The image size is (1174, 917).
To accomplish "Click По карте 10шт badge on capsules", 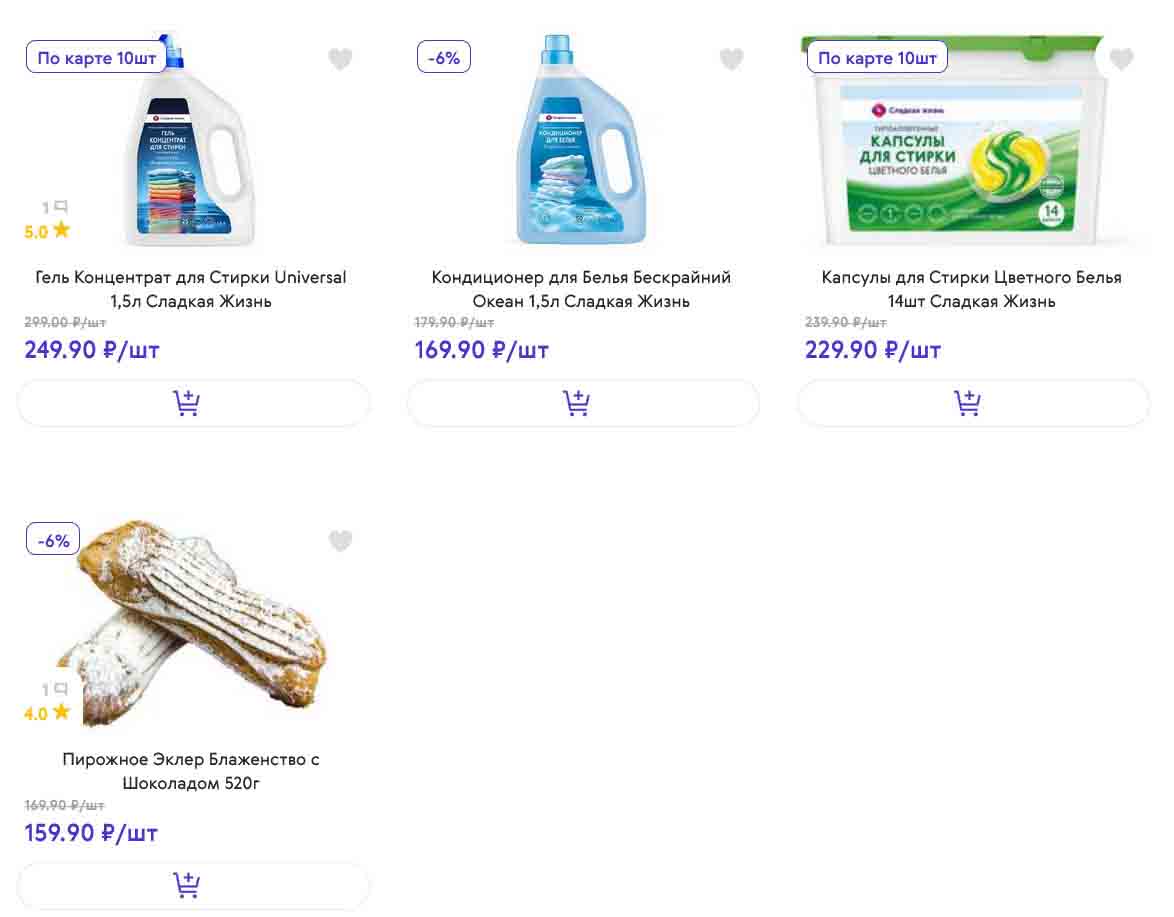I will pyautogui.click(x=877, y=57).
